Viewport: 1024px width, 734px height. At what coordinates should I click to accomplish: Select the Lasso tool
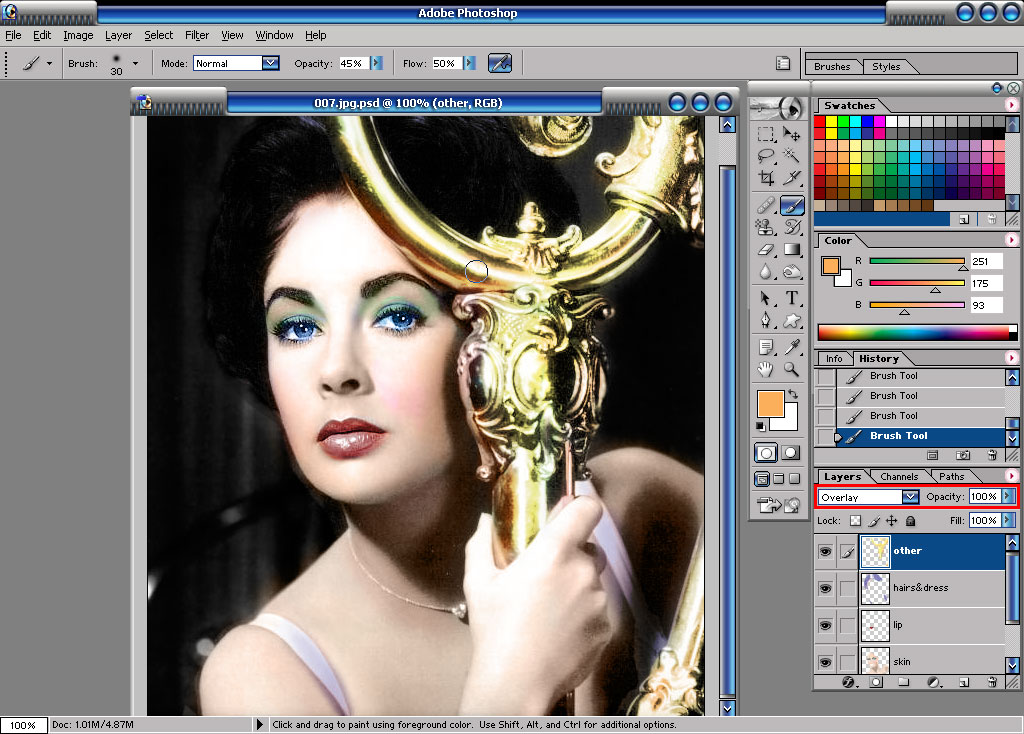765,155
